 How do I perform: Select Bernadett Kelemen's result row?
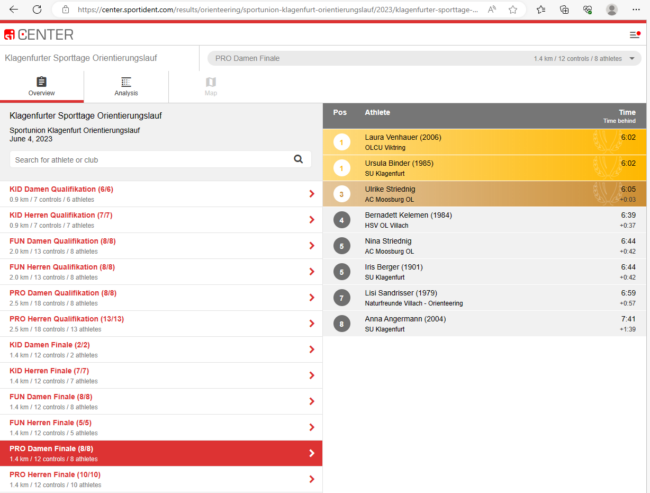coord(485,220)
